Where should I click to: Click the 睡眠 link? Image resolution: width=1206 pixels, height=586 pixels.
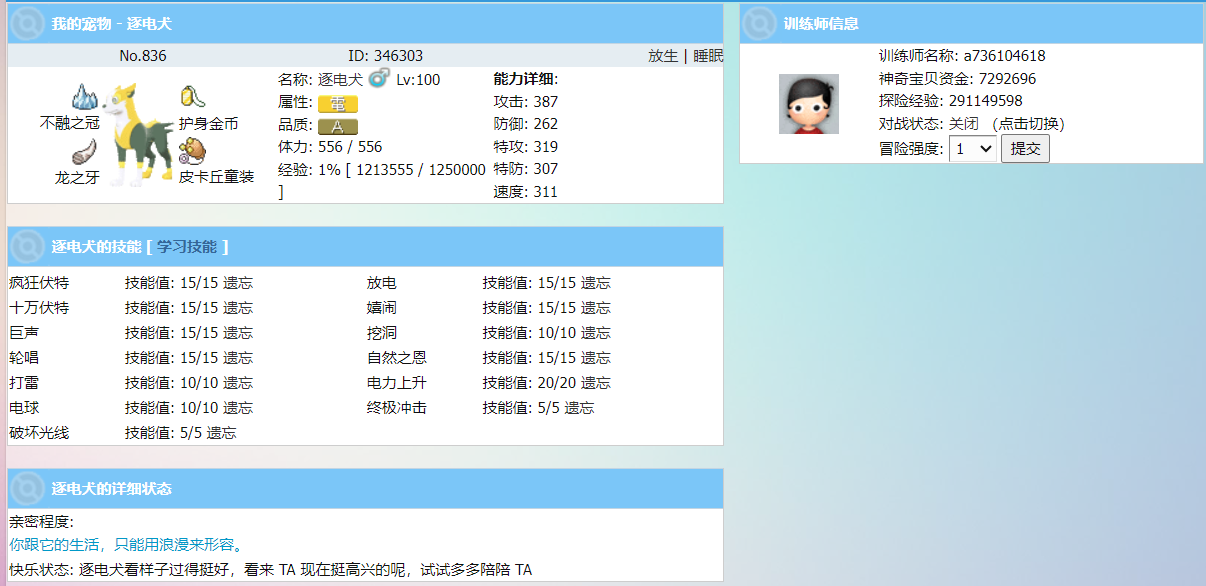(x=708, y=56)
